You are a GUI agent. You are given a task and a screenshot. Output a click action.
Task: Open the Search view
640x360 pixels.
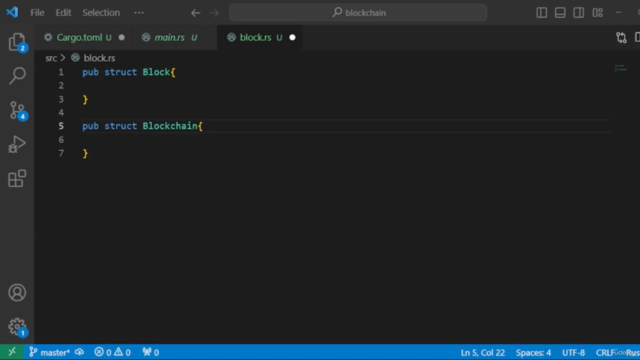[17, 76]
